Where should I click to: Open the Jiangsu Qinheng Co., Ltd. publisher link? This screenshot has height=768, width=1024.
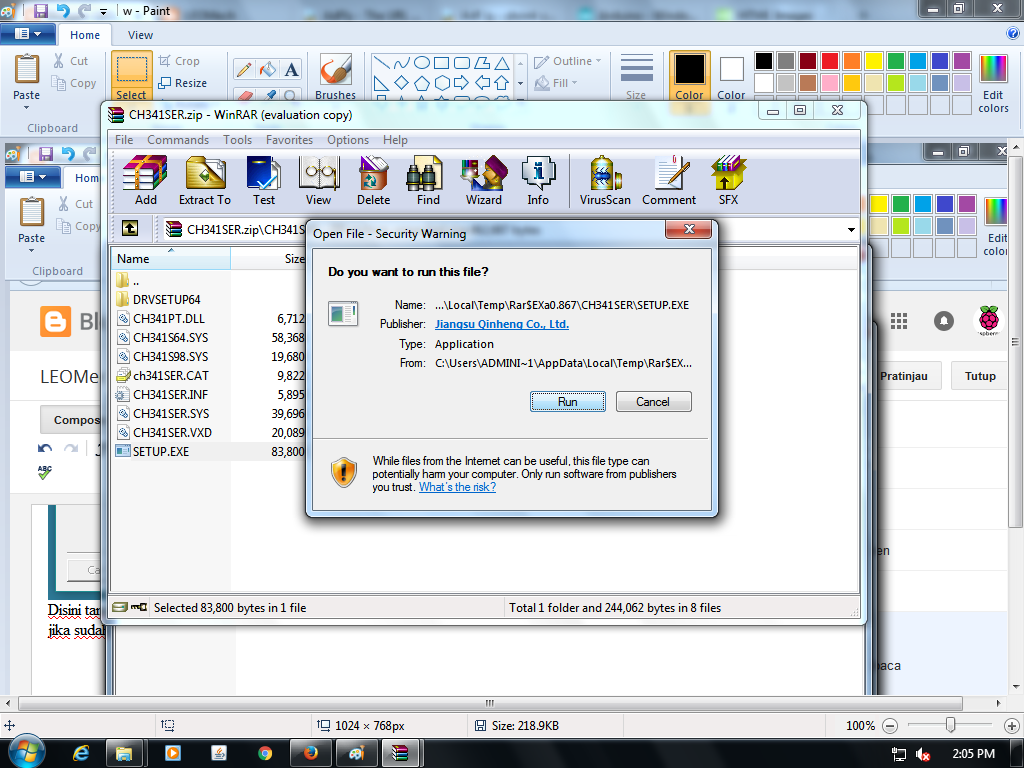tap(502, 324)
